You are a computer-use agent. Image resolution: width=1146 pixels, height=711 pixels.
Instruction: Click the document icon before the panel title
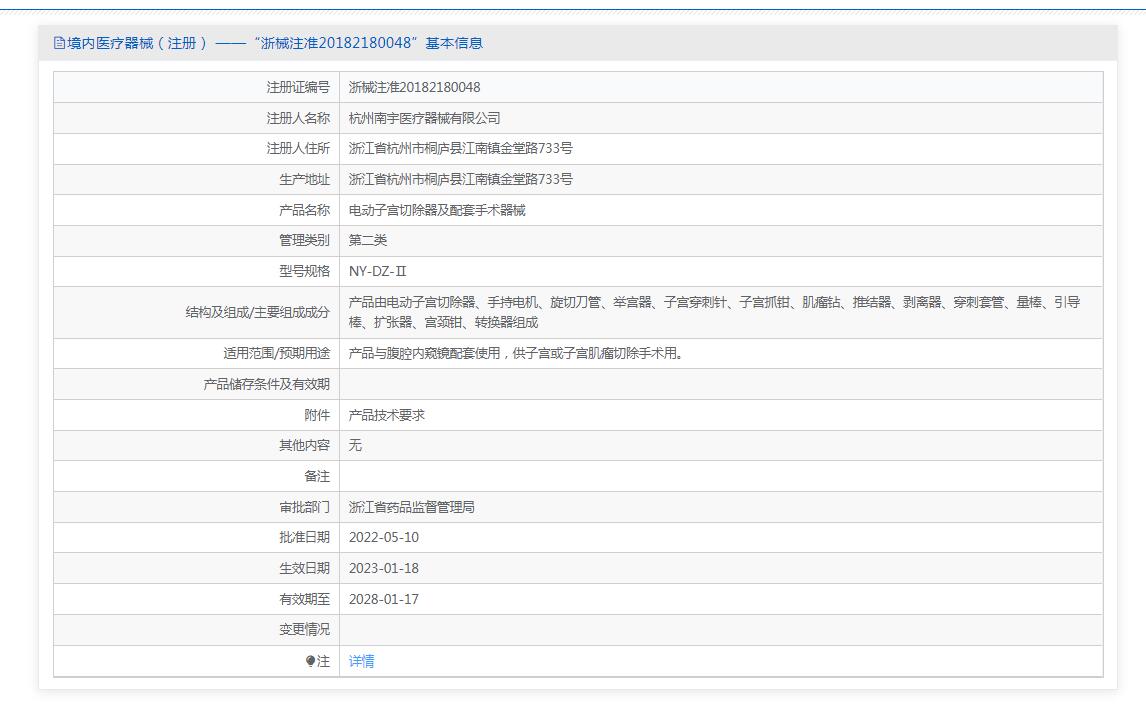(59, 43)
